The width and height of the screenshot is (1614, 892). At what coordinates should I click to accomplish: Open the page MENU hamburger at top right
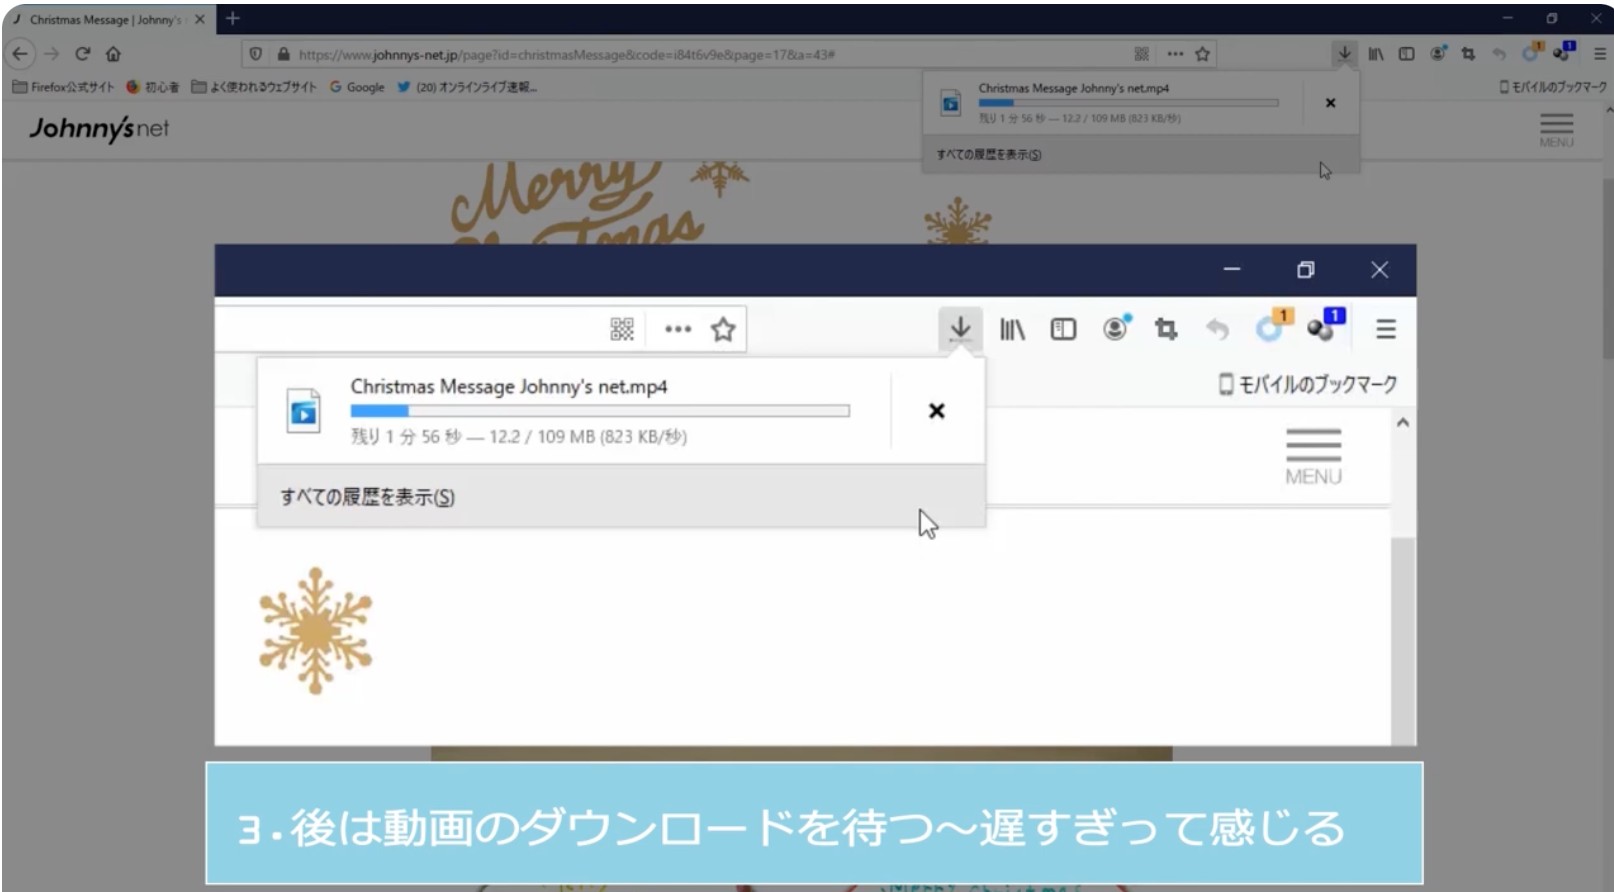point(1556,129)
